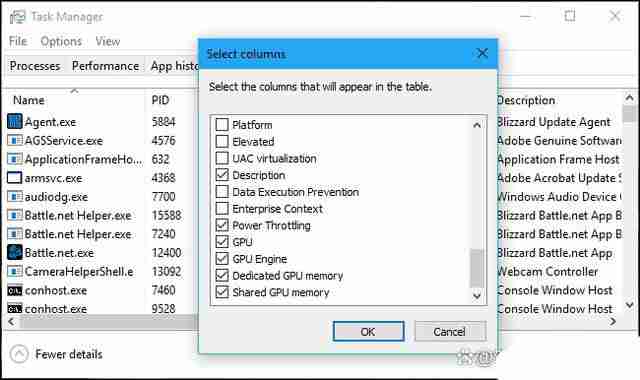
Task: Switch to the Performance tab
Action: [105, 66]
